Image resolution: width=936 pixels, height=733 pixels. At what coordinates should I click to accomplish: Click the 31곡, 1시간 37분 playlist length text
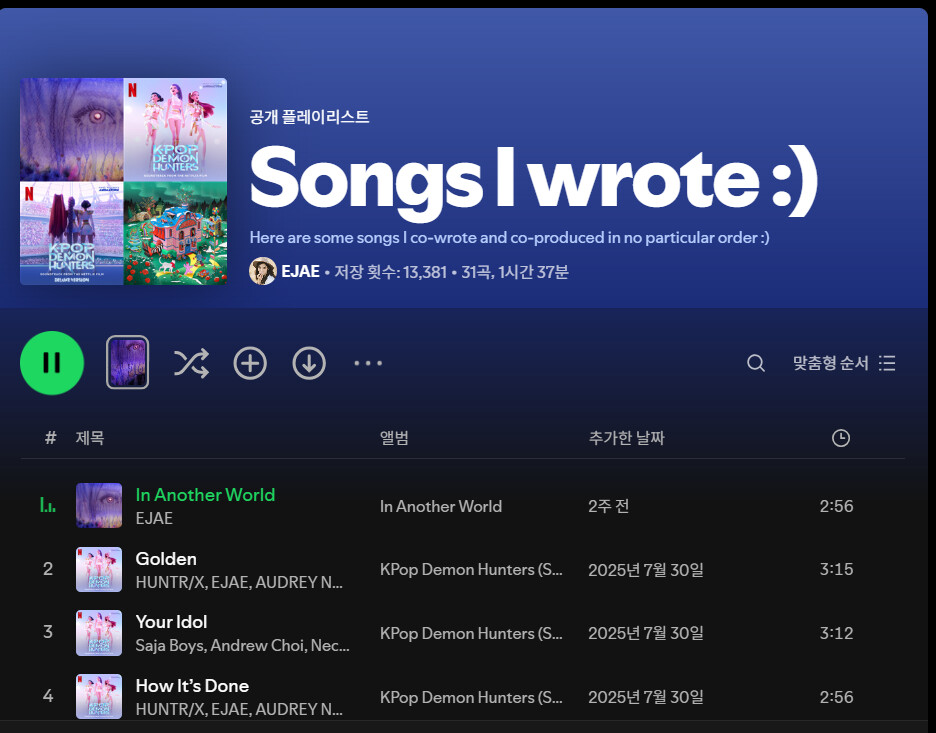[x=515, y=272]
